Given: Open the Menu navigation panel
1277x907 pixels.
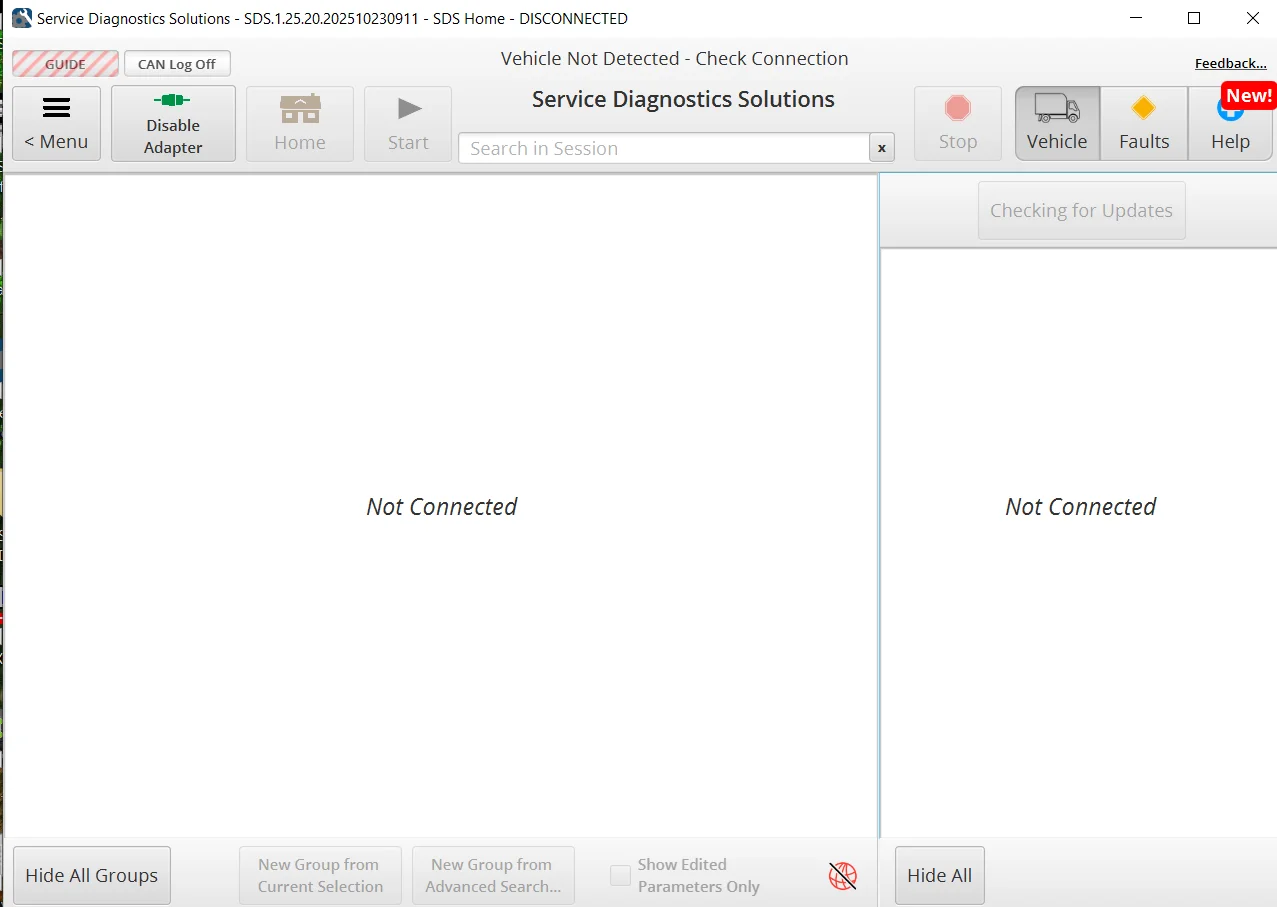Looking at the screenshot, I should (x=56, y=123).
